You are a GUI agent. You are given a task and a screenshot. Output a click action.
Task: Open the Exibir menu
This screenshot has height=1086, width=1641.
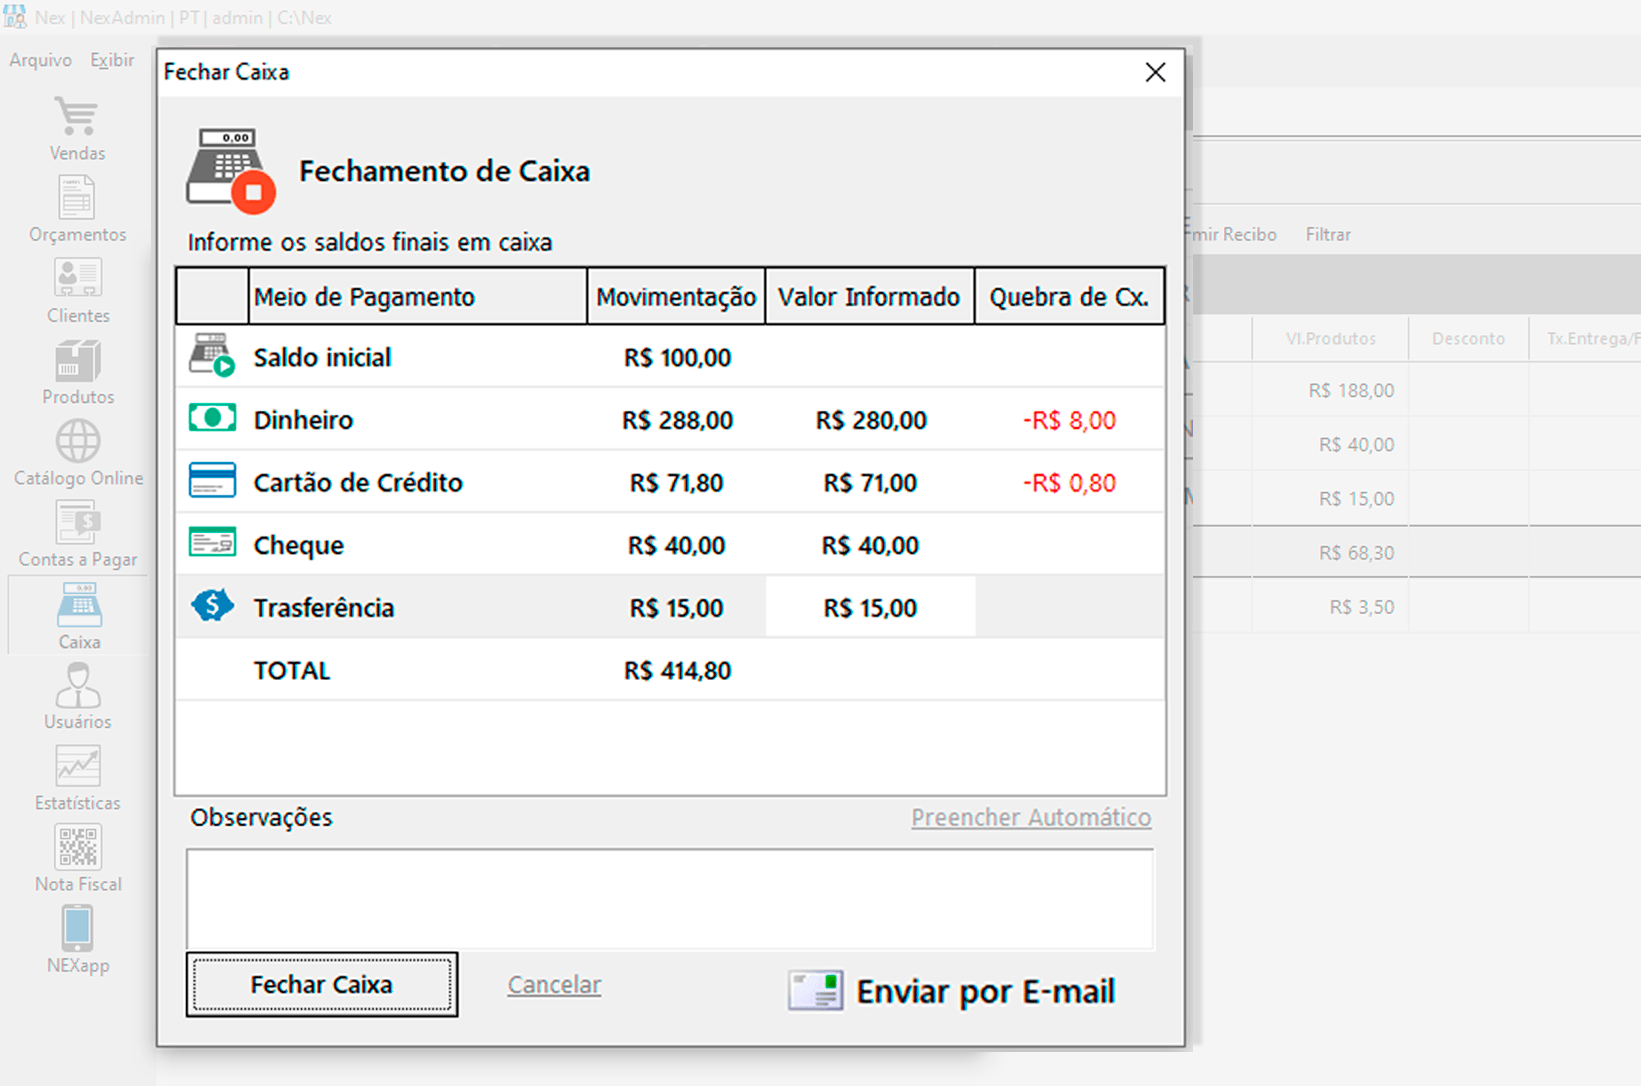click(x=111, y=59)
